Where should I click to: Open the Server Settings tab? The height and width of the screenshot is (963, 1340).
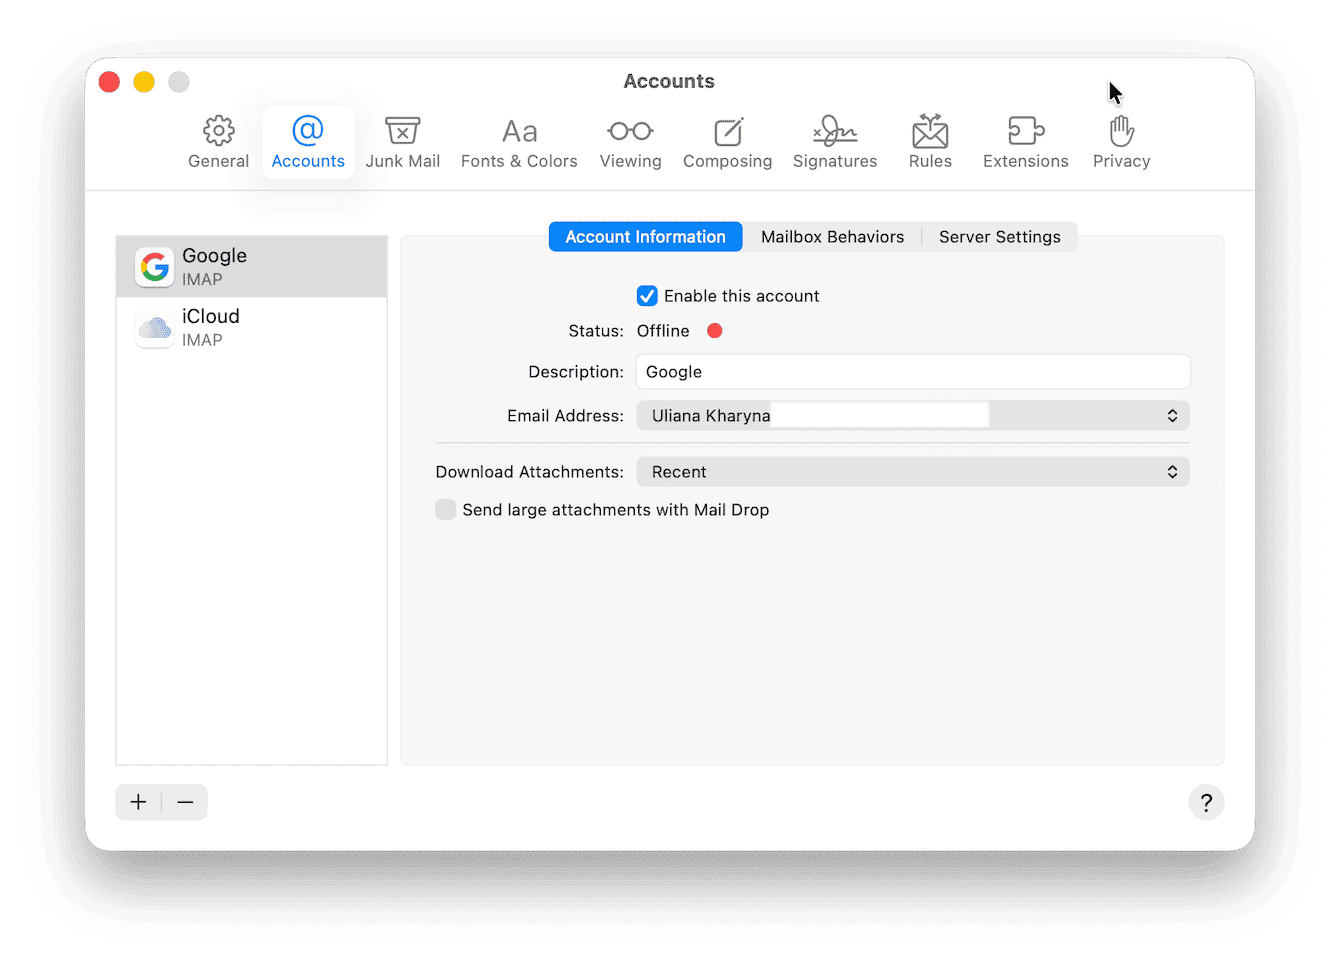point(999,236)
